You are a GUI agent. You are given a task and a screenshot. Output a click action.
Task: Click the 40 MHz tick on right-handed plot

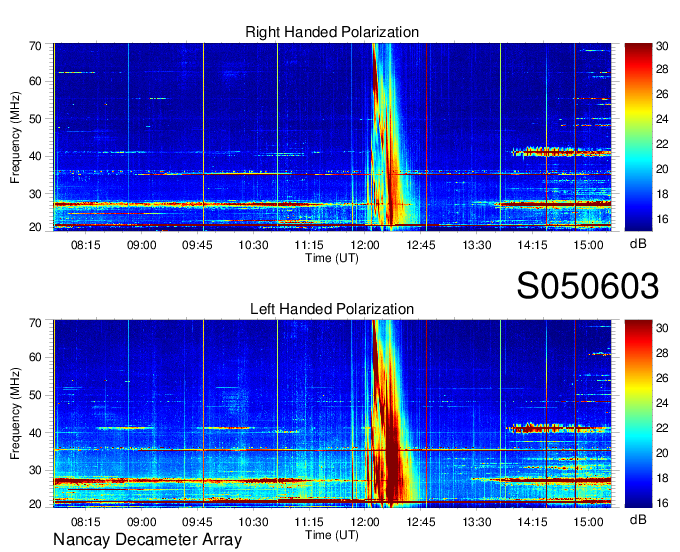point(35,157)
